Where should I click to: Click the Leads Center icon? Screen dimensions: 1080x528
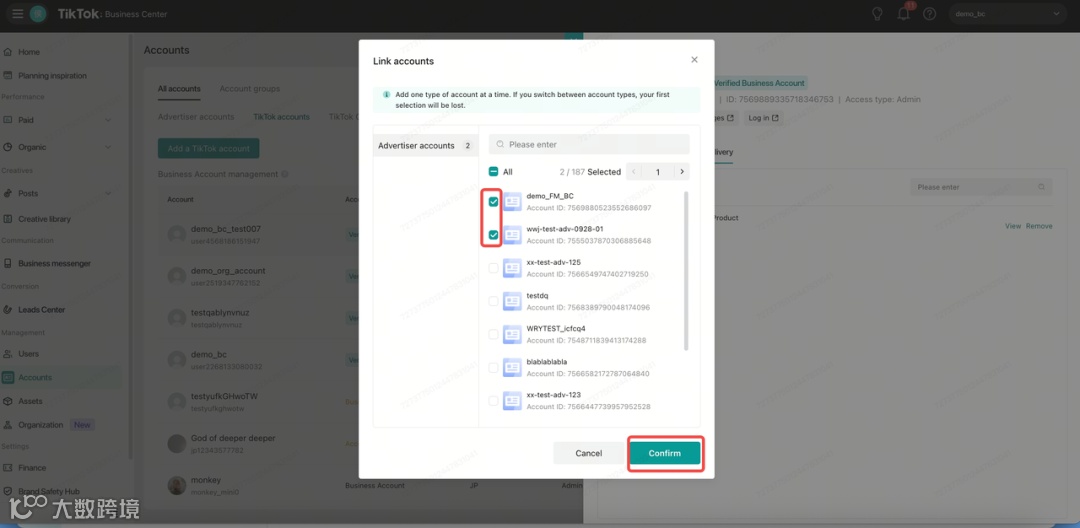pos(8,310)
